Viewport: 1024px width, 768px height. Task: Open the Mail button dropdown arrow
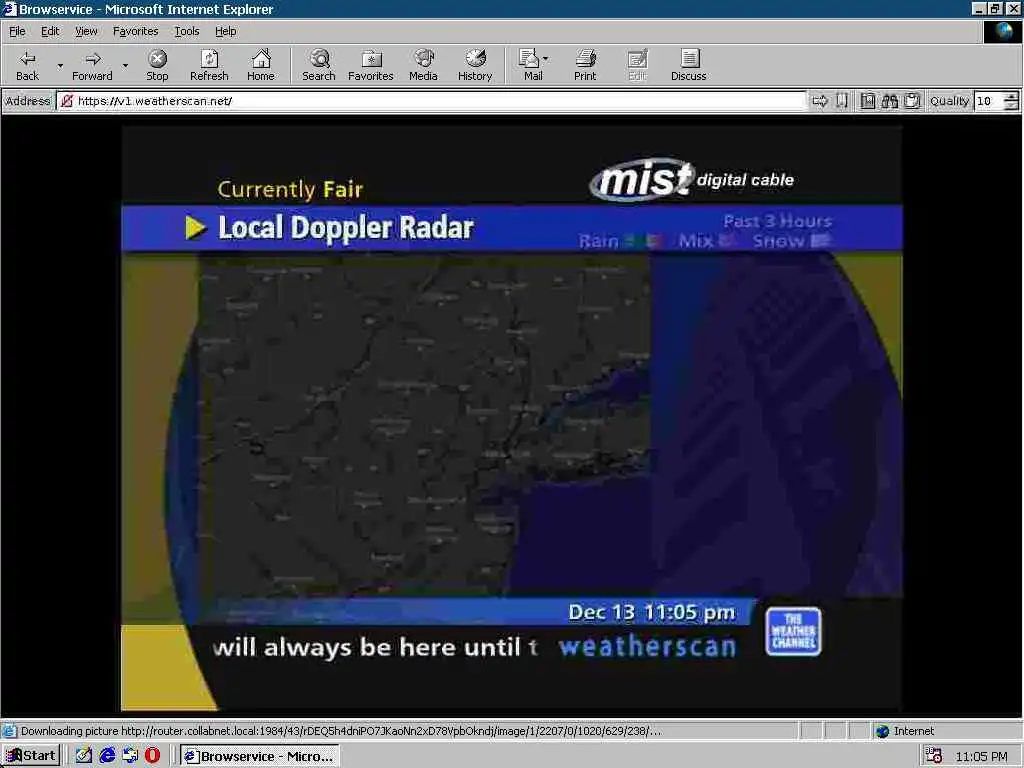[546, 59]
